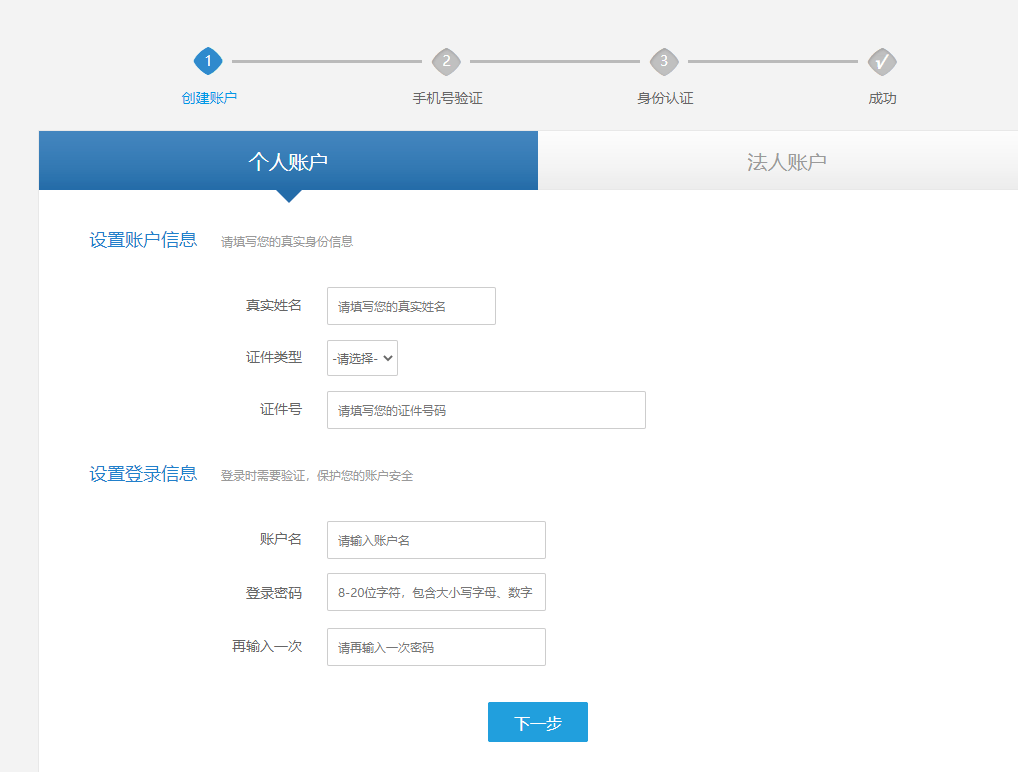
Task: Select the 创建账户 step label
Action: click(209, 98)
